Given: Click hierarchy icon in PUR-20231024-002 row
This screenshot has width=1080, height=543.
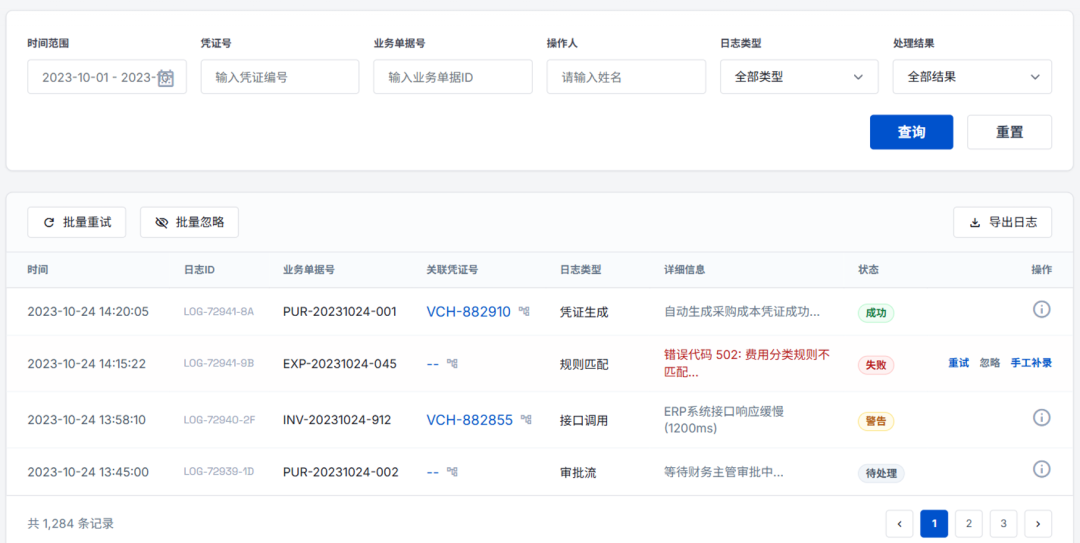Looking at the screenshot, I should coord(452,471).
